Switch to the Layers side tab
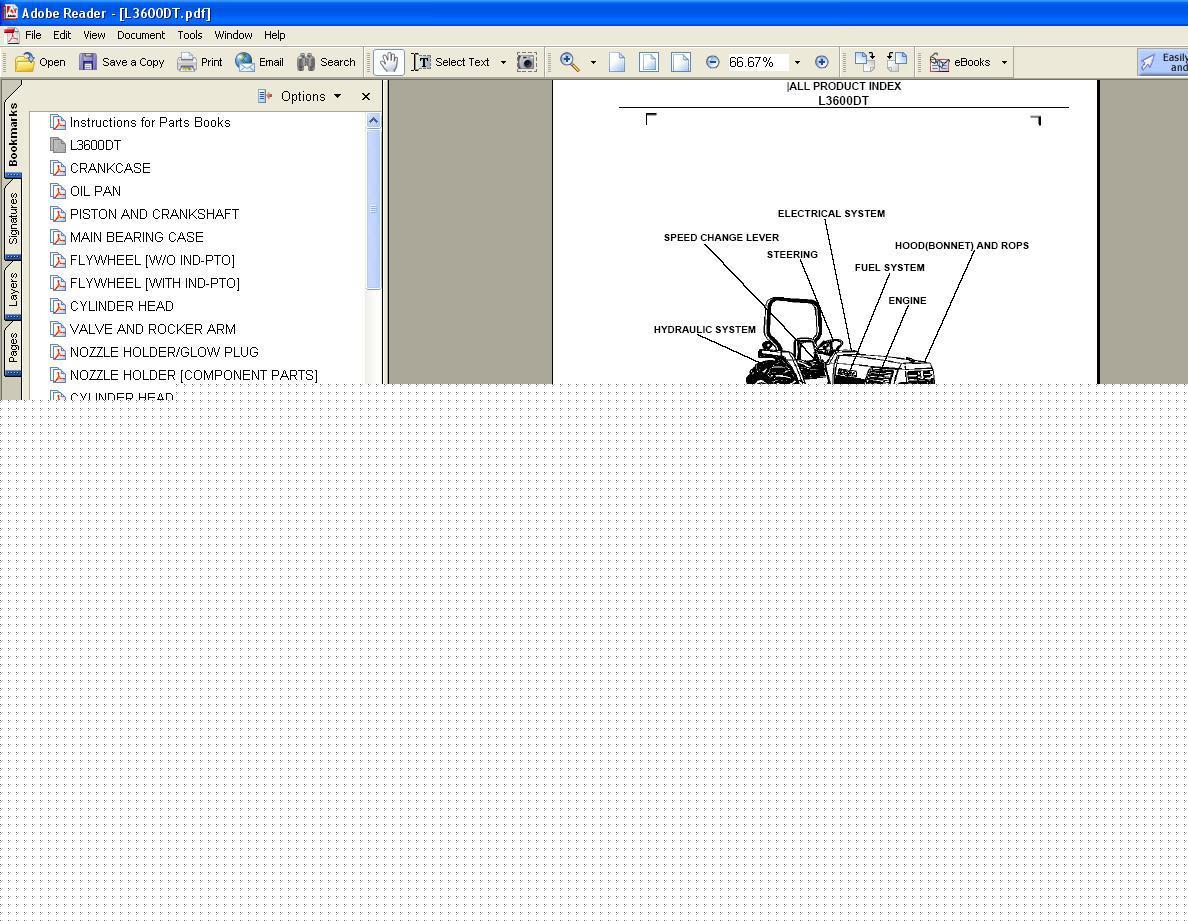The width and height of the screenshot is (1188, 921). 13,289
